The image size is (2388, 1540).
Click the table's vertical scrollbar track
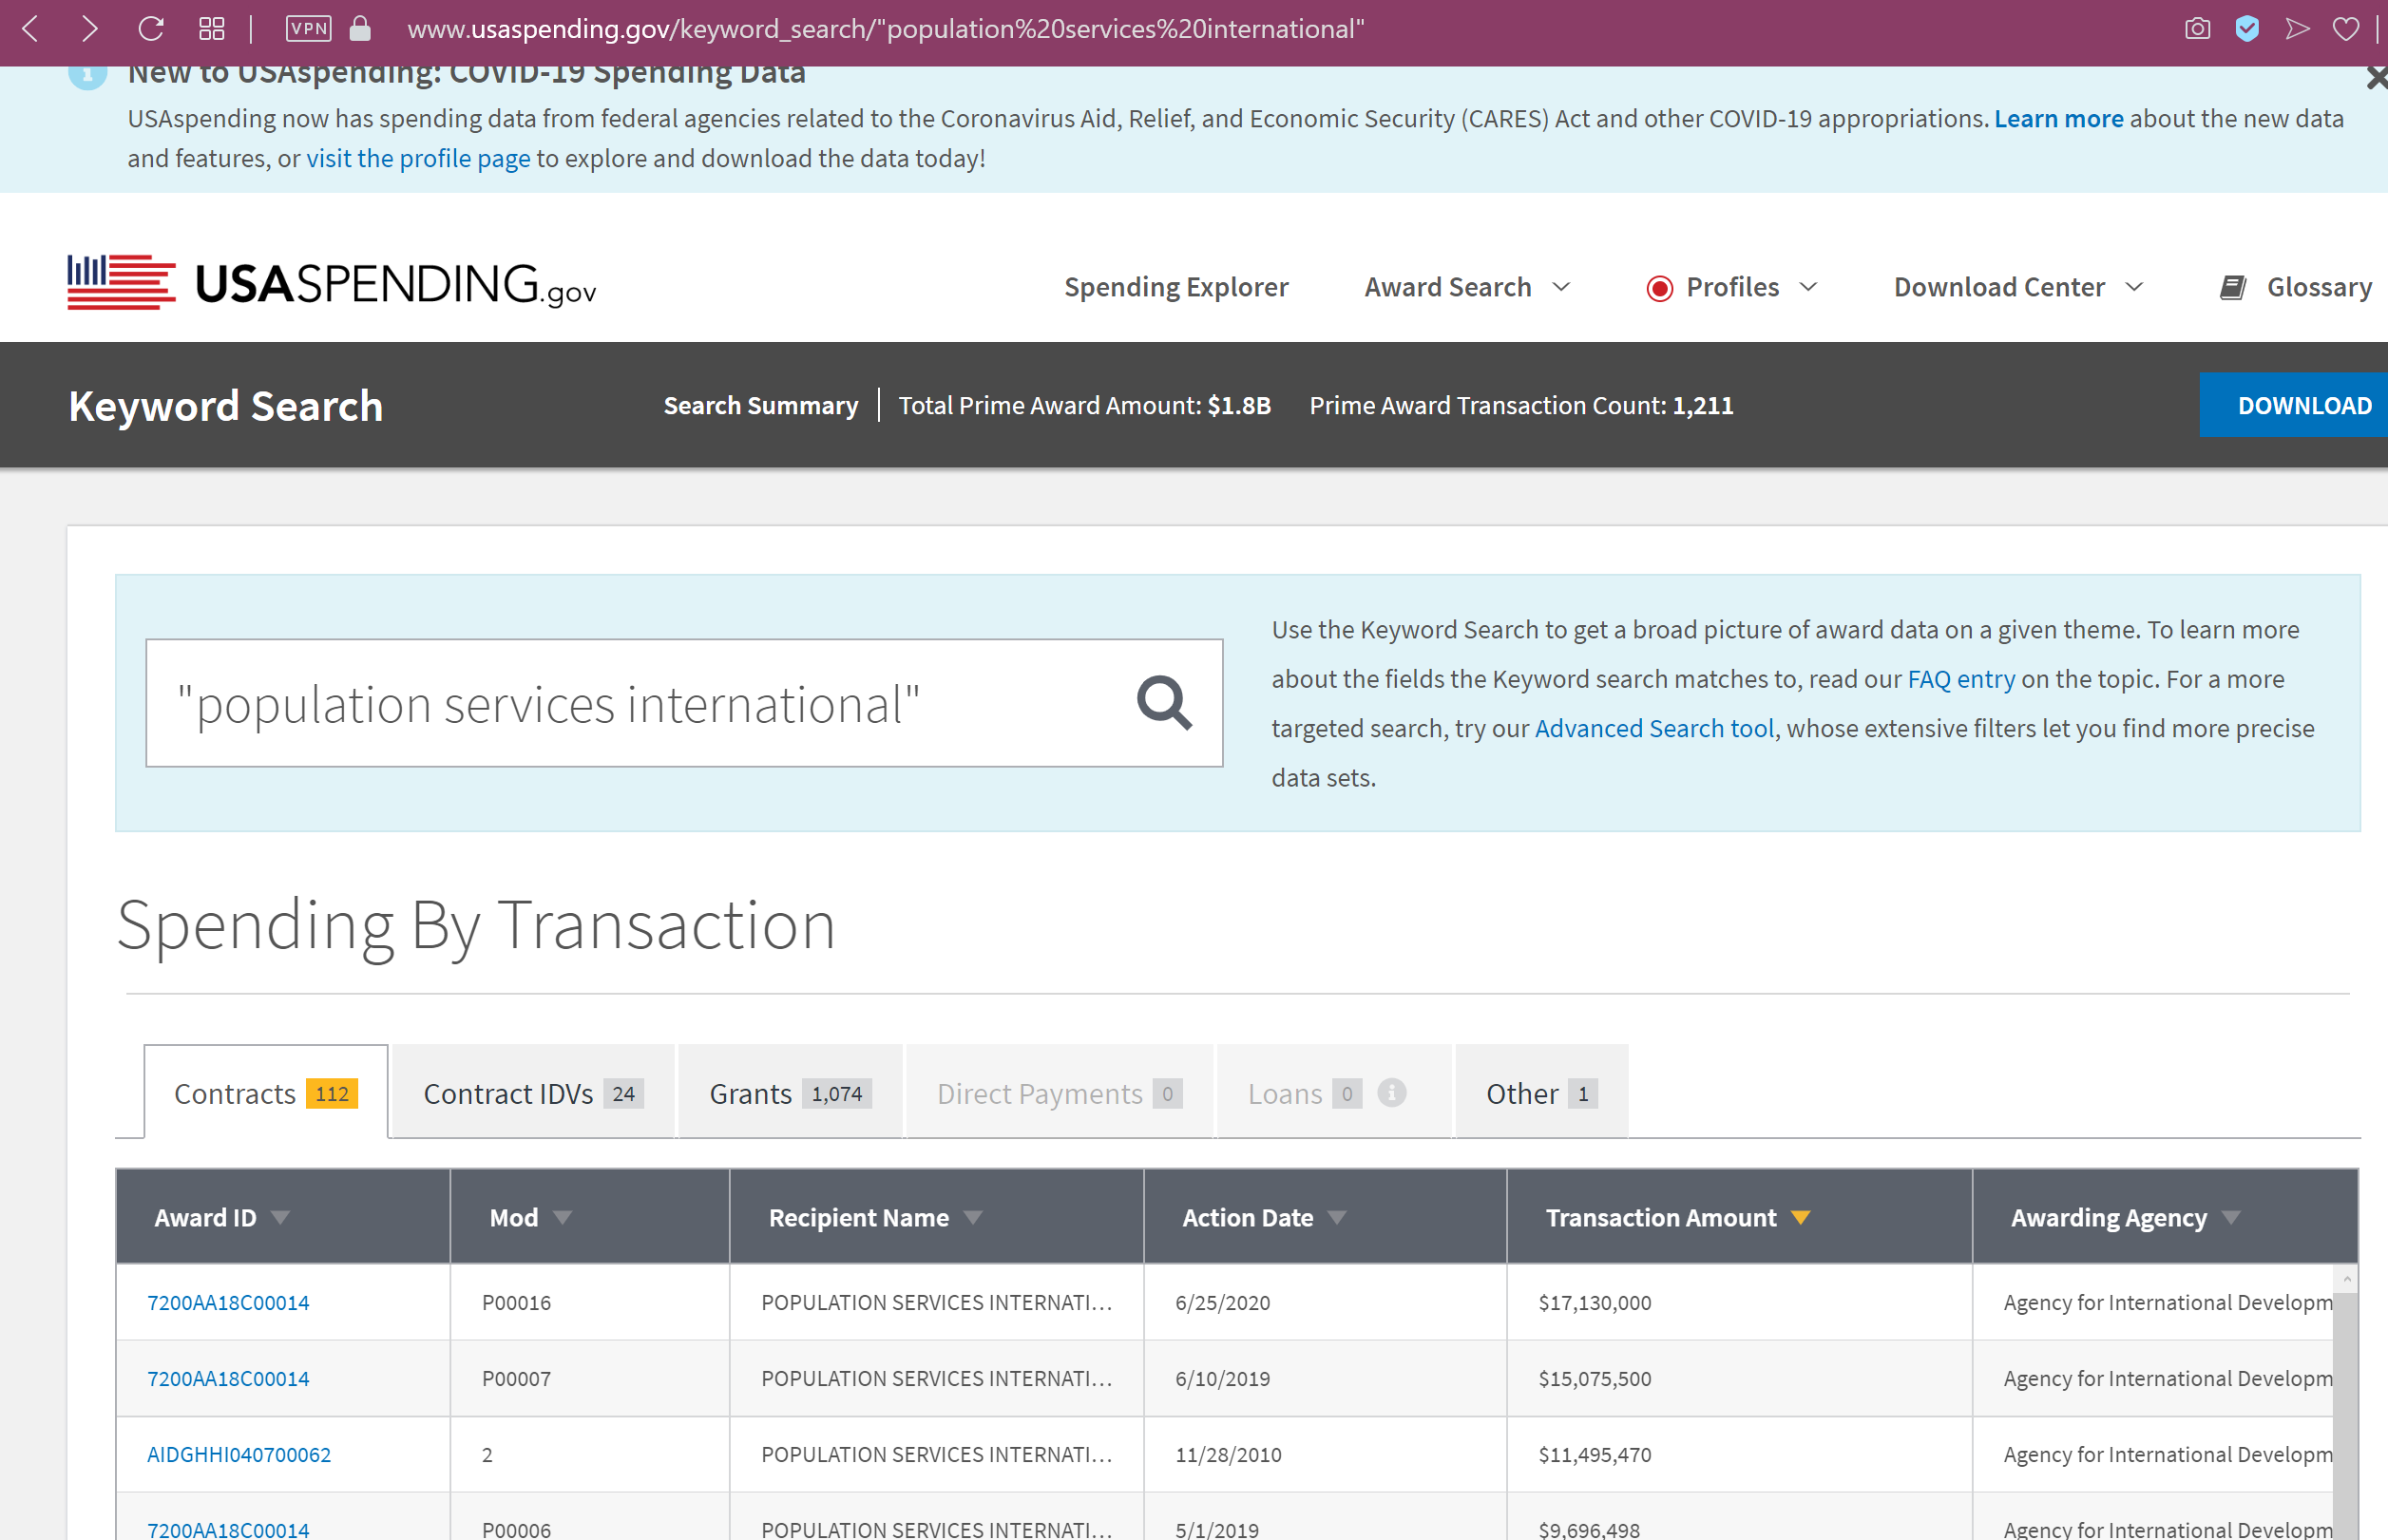click(x=2346, y=1415)
